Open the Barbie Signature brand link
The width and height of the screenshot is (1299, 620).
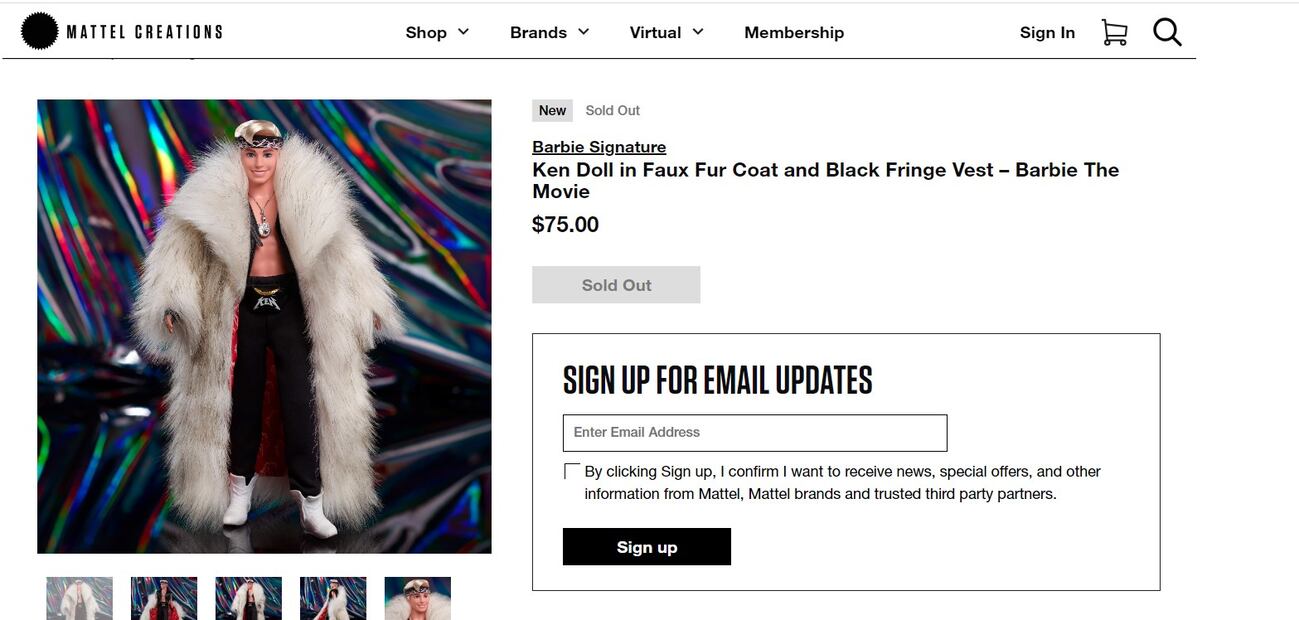599,147
